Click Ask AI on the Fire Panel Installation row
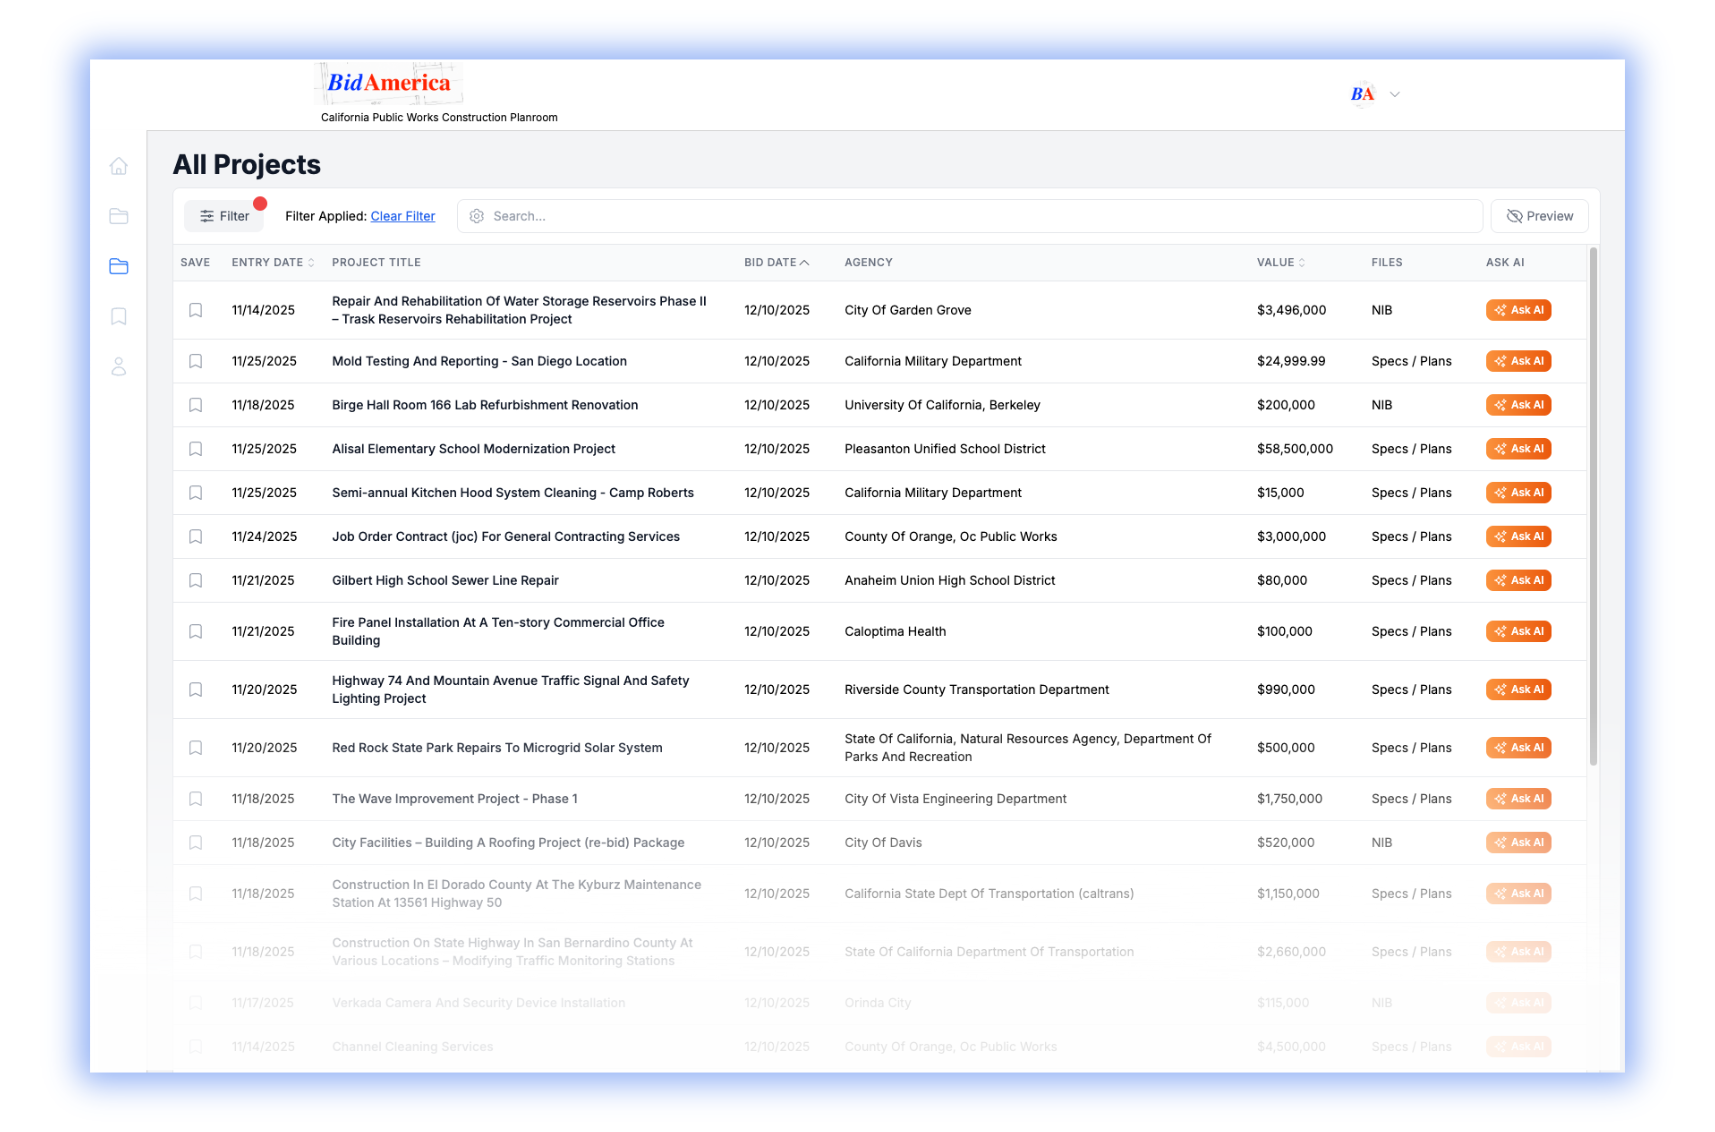 pos(1518,631)
